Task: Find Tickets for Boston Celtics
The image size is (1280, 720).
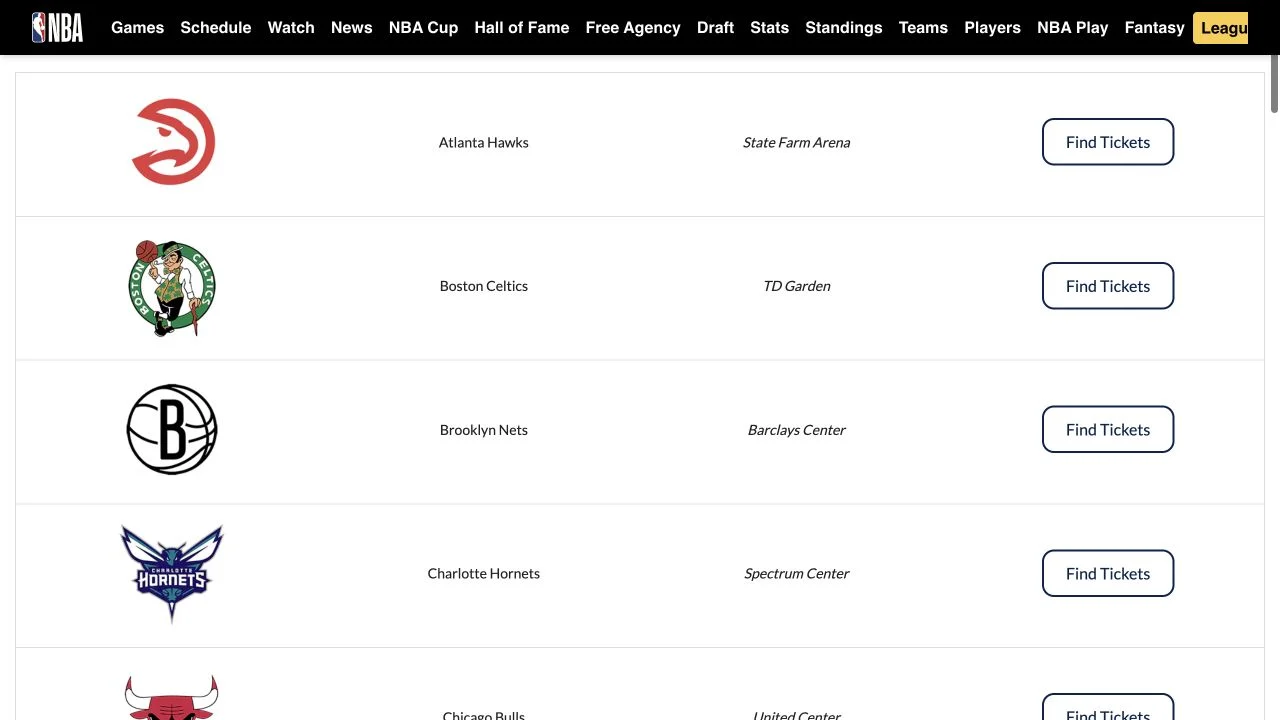Action: pyautogui.click(x=1108, y=286)
